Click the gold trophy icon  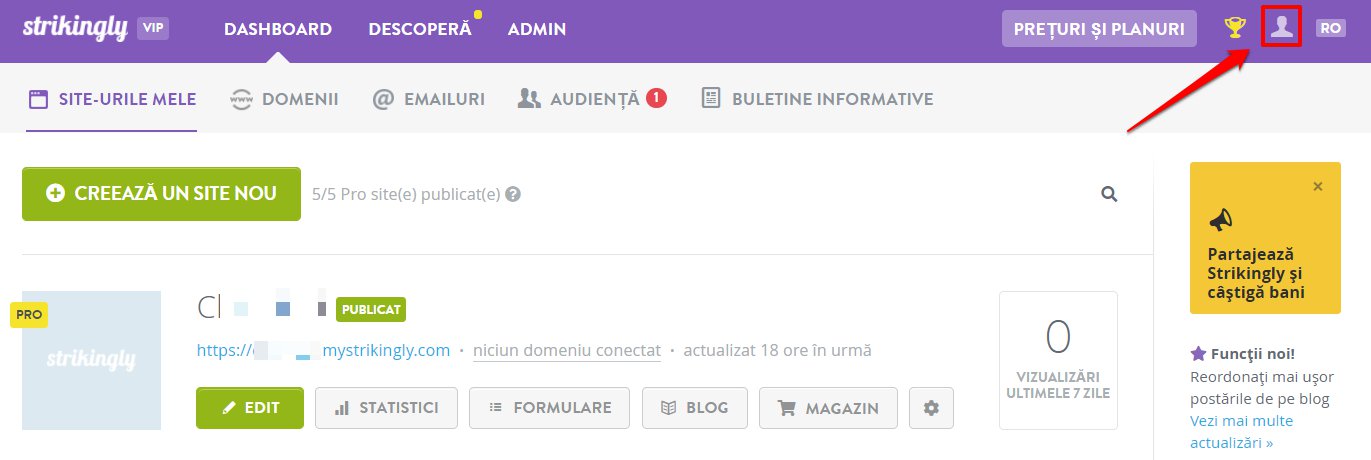coord(1236,28)
